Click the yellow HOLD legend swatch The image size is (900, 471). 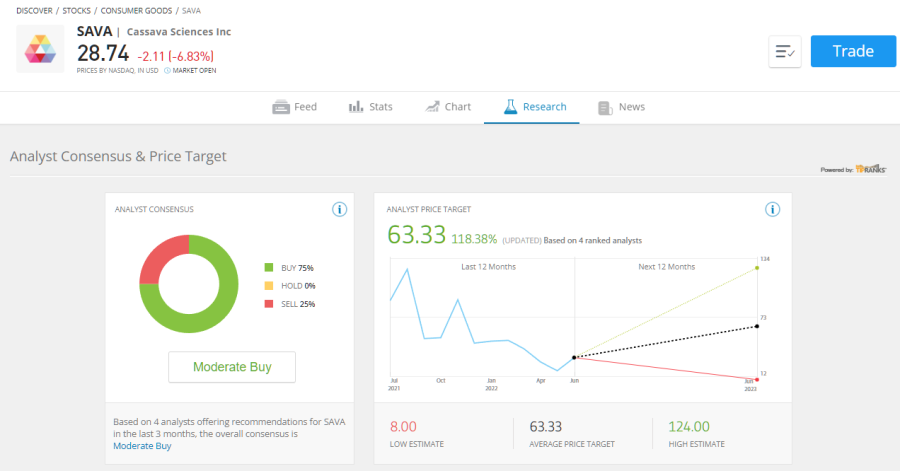269,286
